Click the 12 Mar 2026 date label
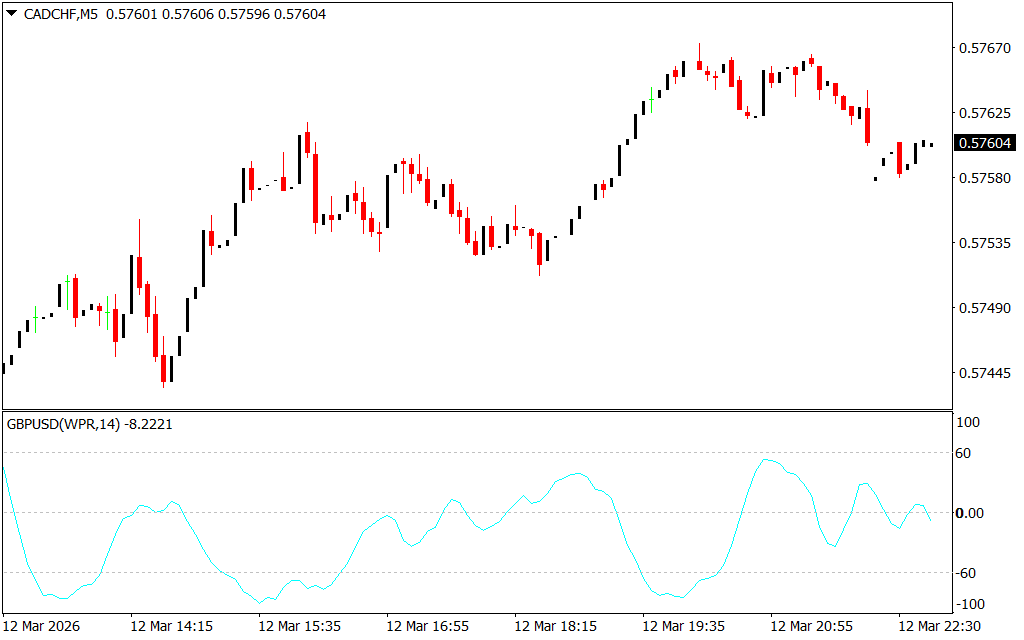The height and width of the screenshot is (640, 1024). (x=43, y=626)
